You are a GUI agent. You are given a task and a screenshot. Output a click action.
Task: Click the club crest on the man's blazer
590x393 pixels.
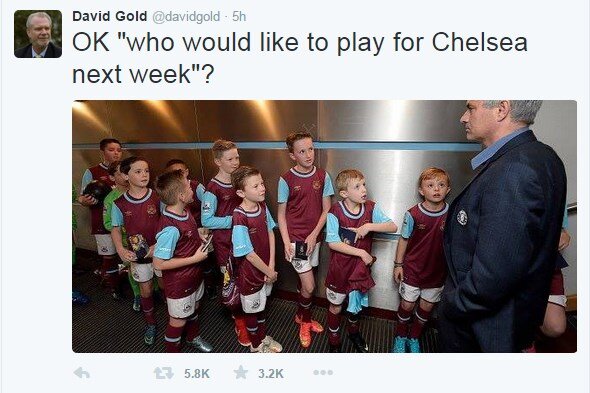(x=462, y=217)
